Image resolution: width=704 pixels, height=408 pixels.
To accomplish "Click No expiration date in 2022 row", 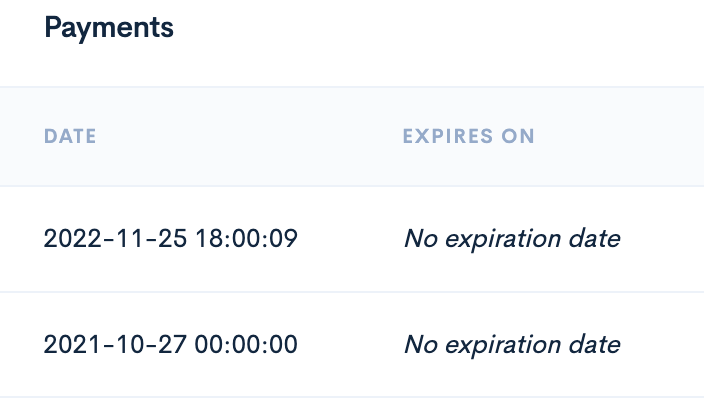I will [512, 239].
